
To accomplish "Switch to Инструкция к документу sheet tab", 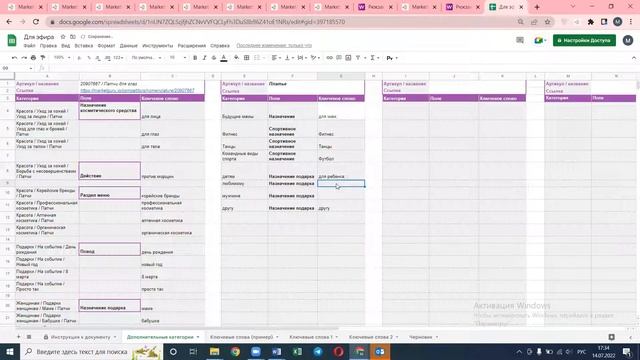I will 80,337.
